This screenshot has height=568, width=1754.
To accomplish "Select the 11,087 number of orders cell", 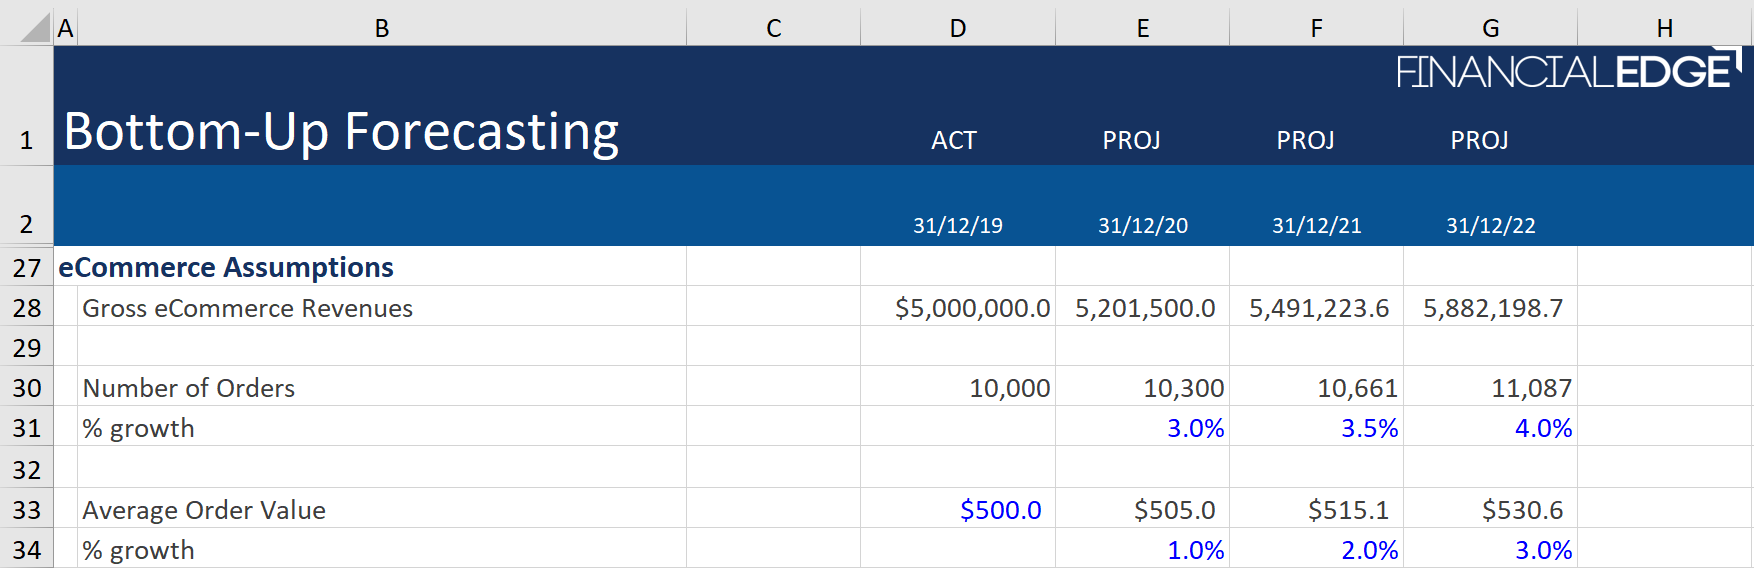I will point(1531,388).
